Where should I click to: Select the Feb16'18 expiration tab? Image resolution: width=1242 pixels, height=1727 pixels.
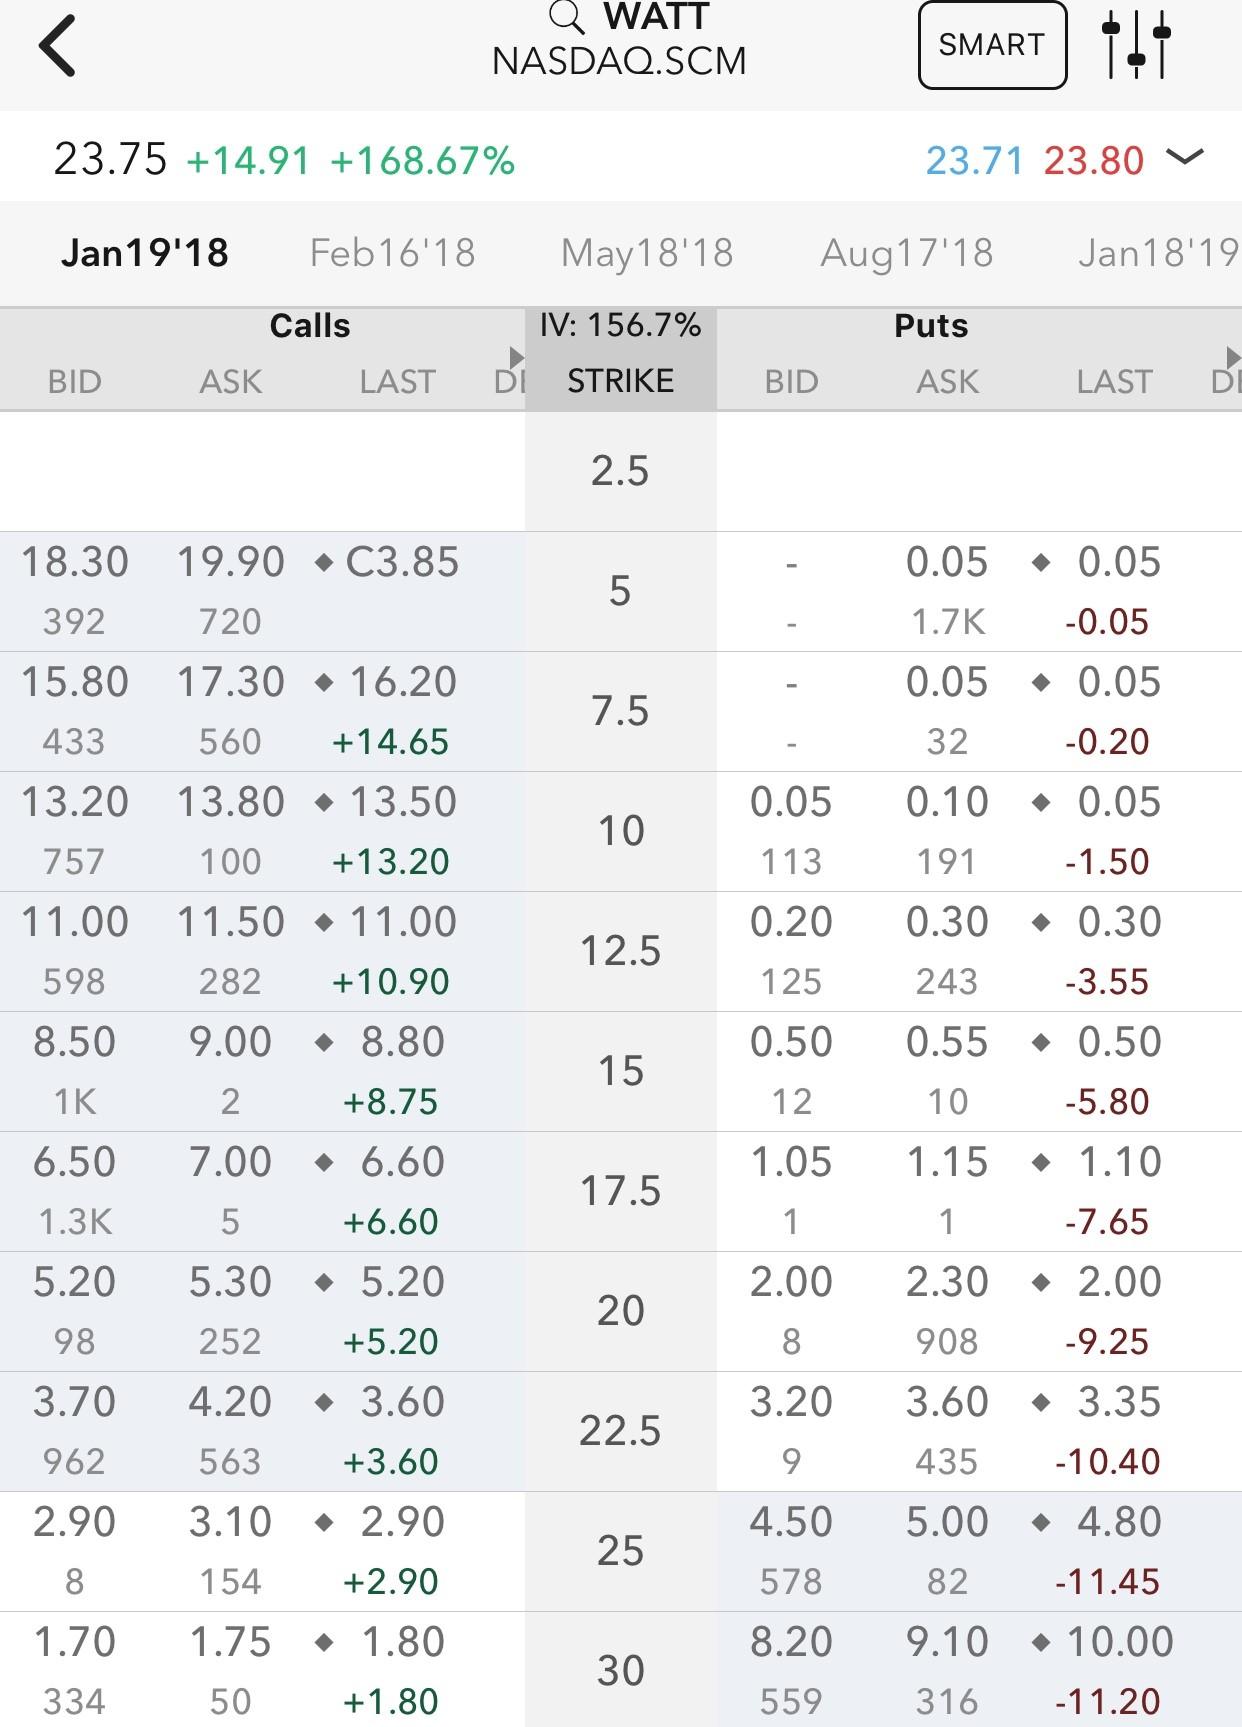392,253
